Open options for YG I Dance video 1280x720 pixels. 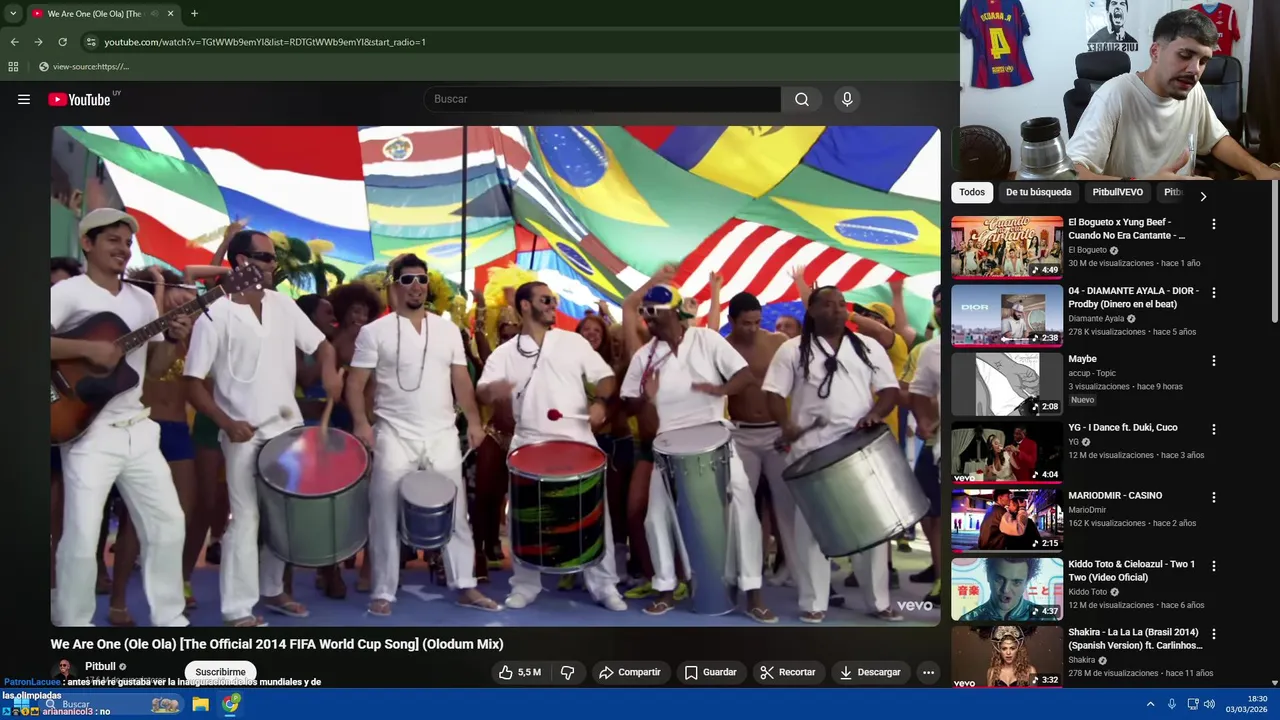pos(1214,429)
